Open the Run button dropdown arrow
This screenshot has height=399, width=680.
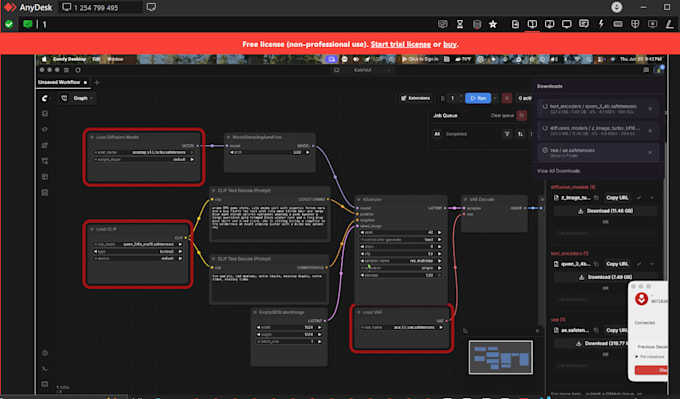495,98
